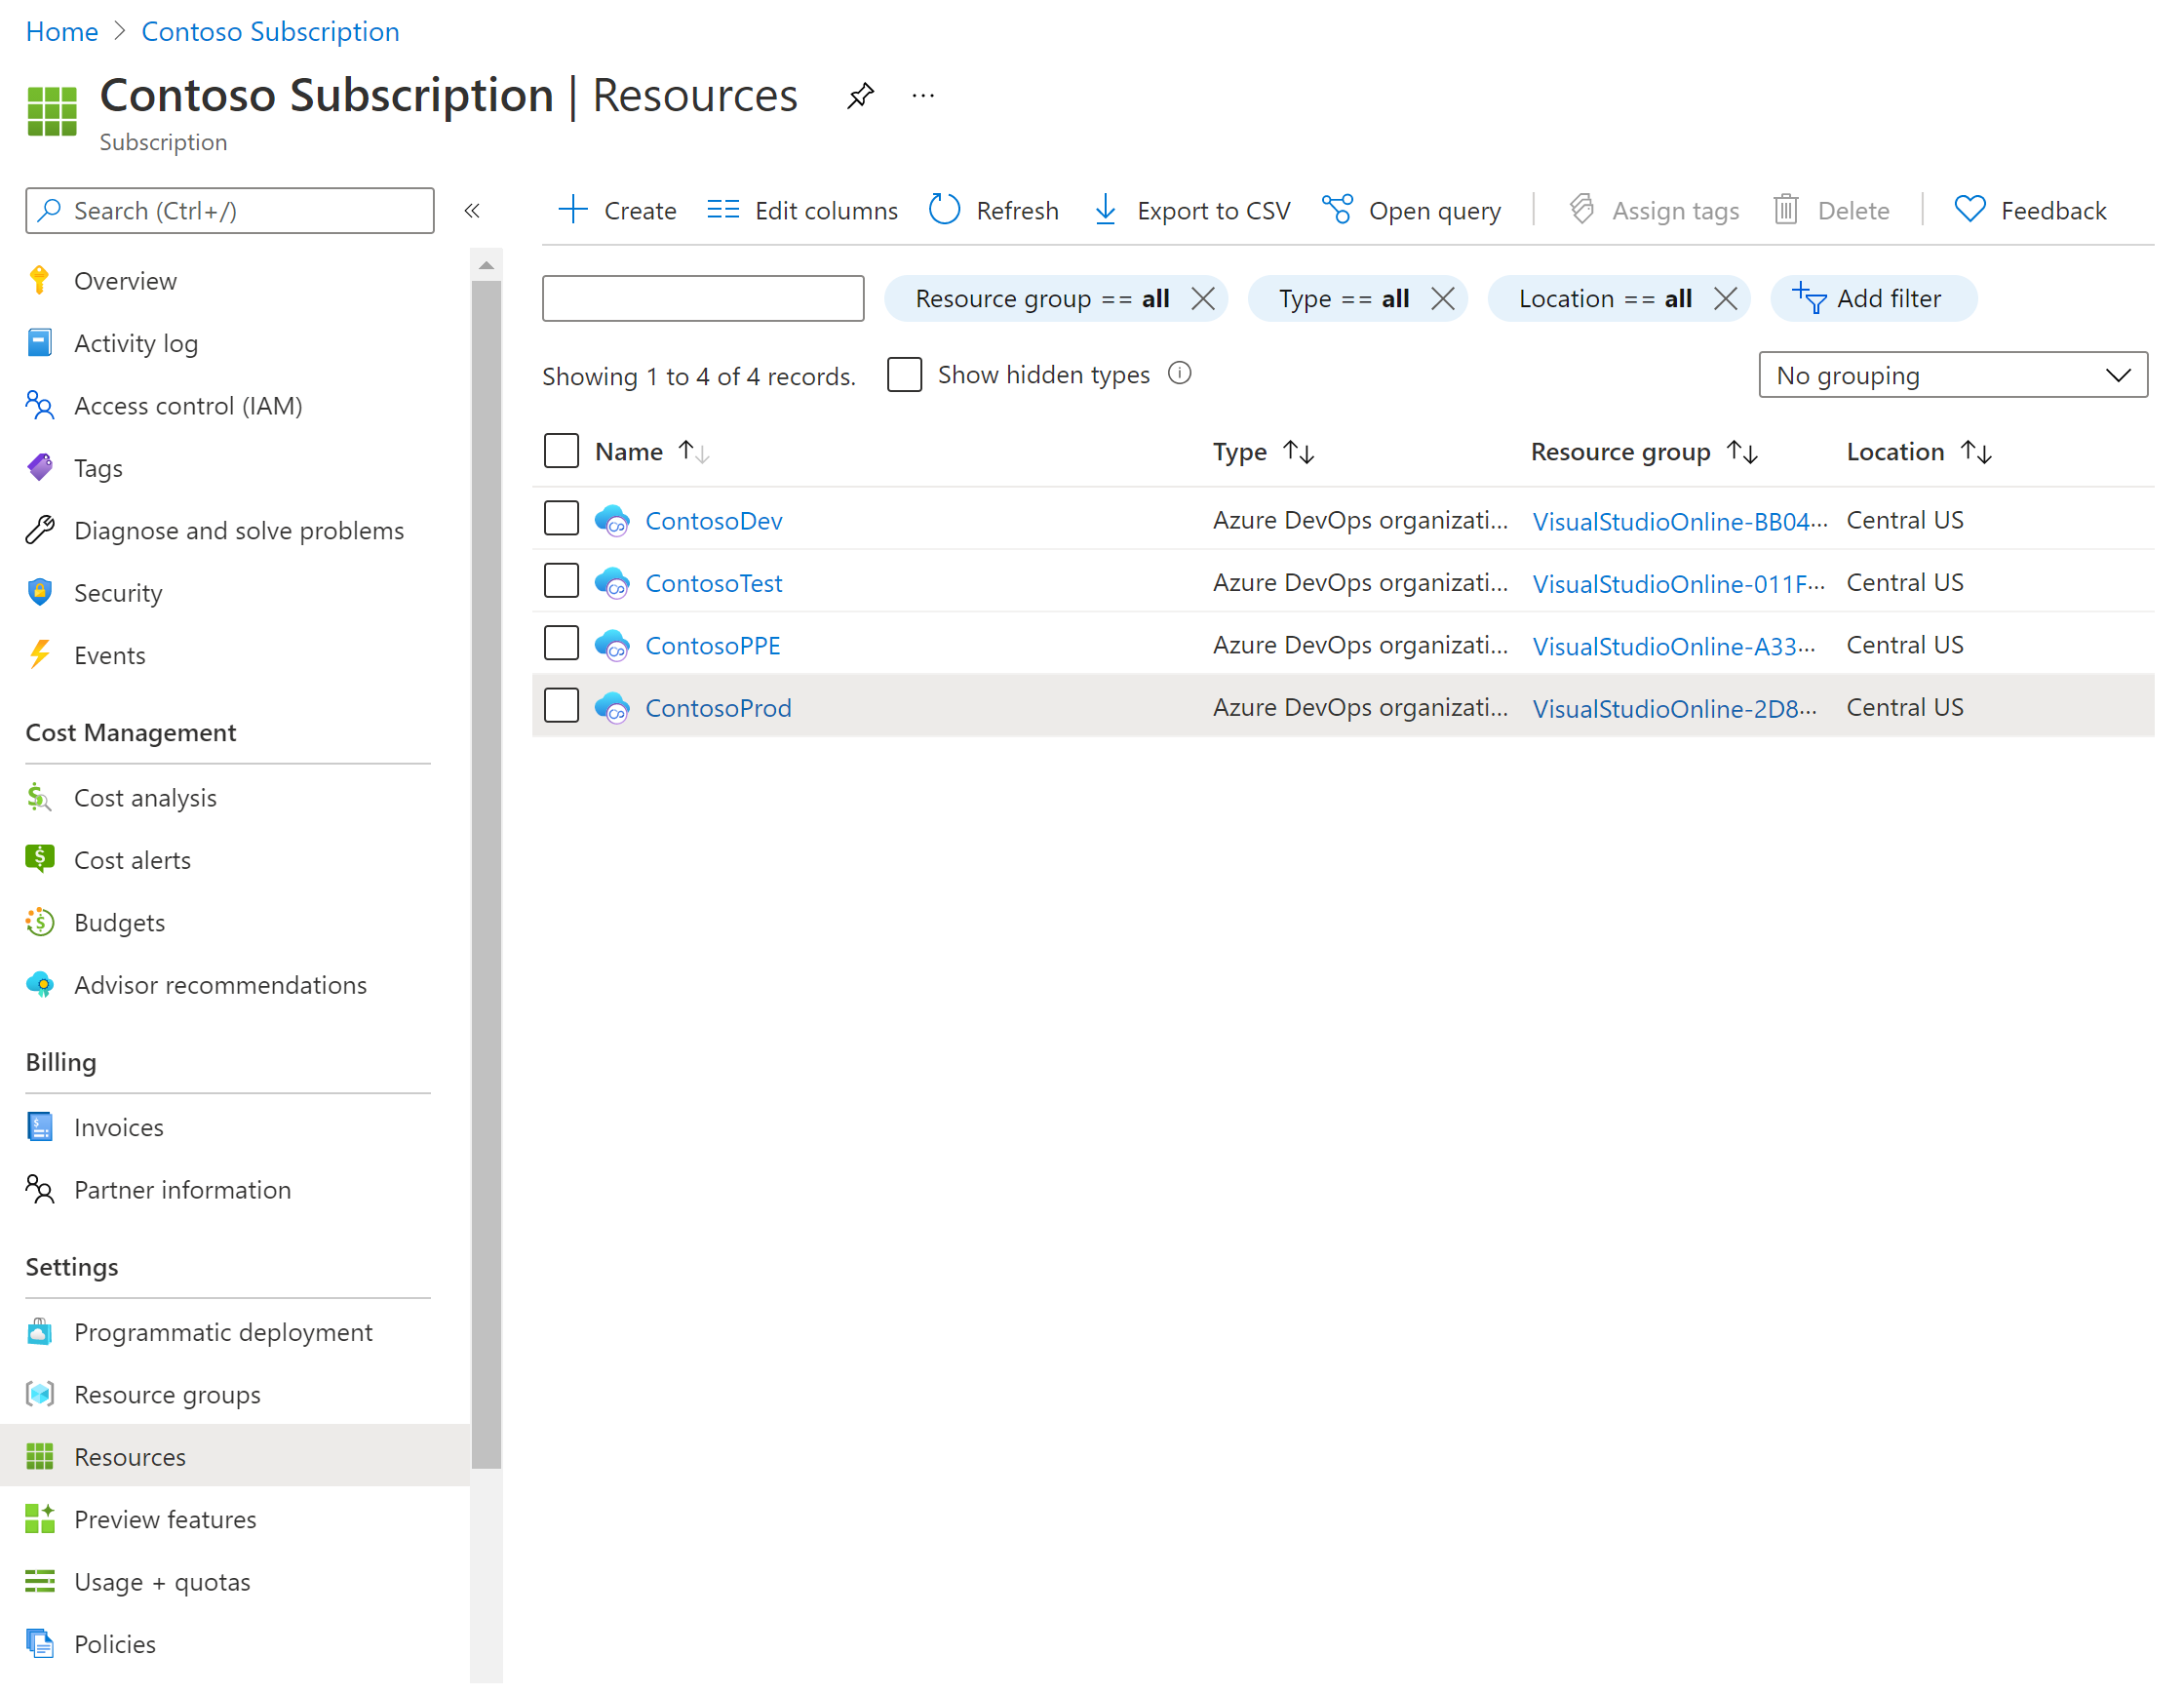The height and width of the screenshot is (1695, 2184).
Task: Open the Resources menu item
Action: pos(128,1457)
